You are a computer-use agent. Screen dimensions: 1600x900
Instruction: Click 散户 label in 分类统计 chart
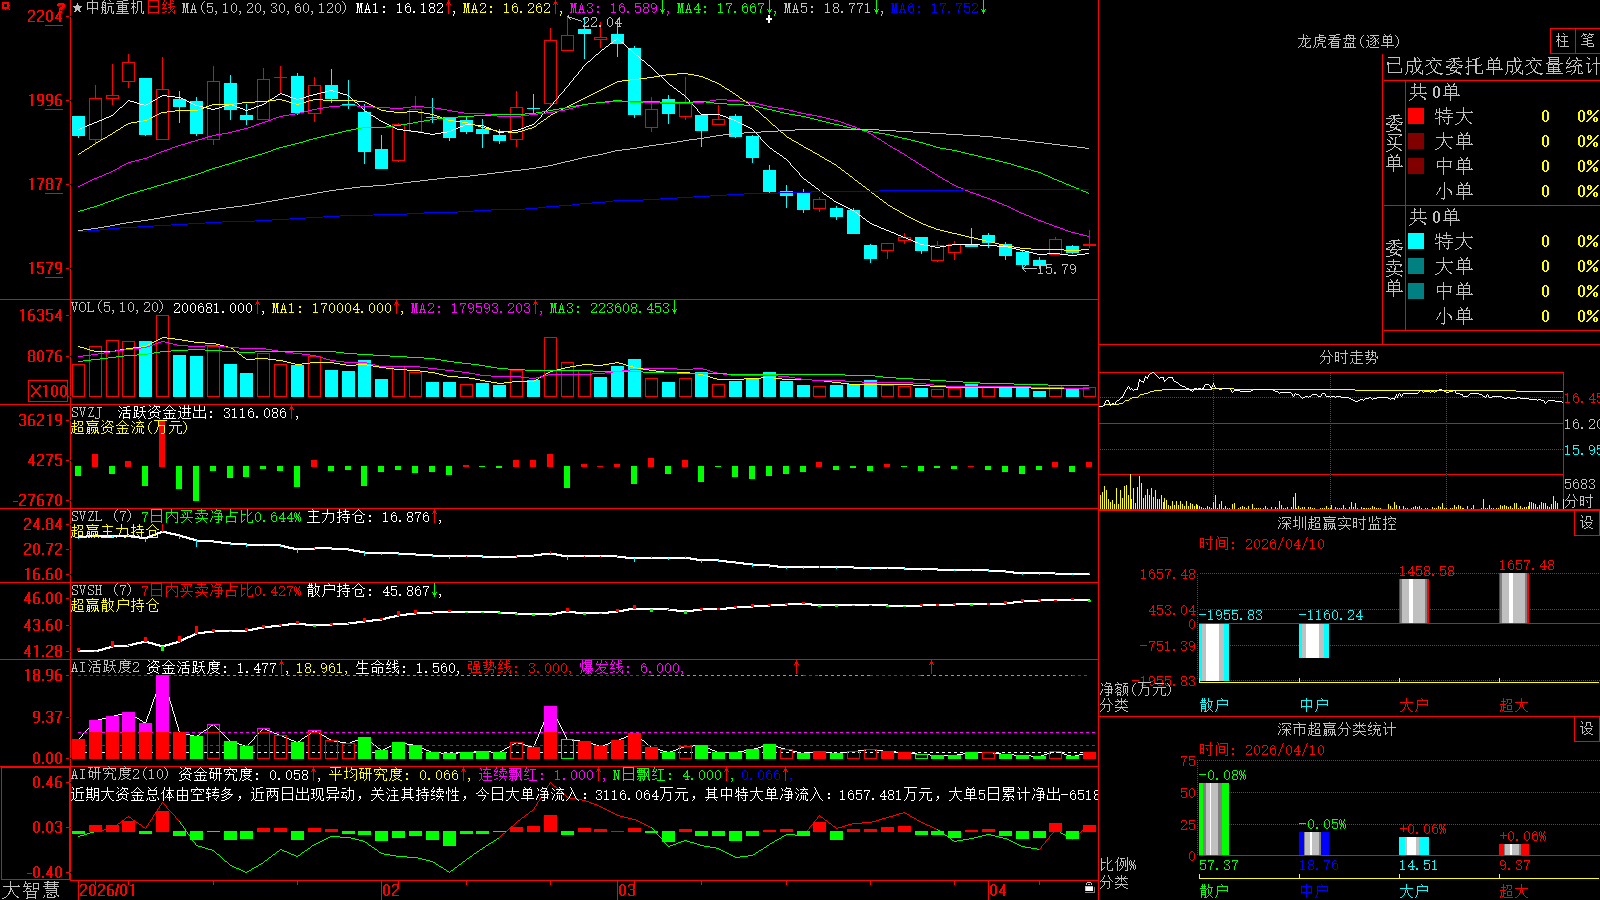[1214, 890]
